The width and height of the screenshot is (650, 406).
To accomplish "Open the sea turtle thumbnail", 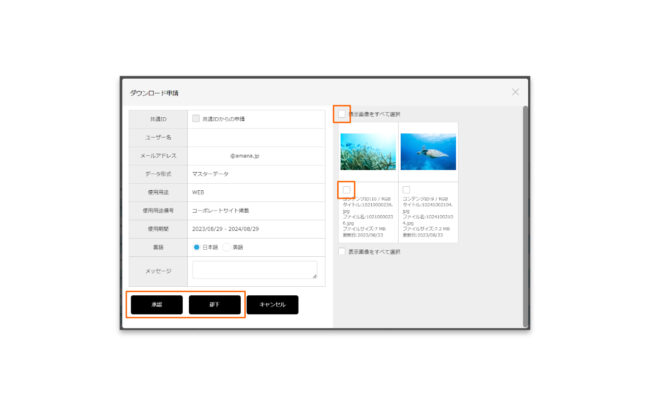I will tap(428, 151).
